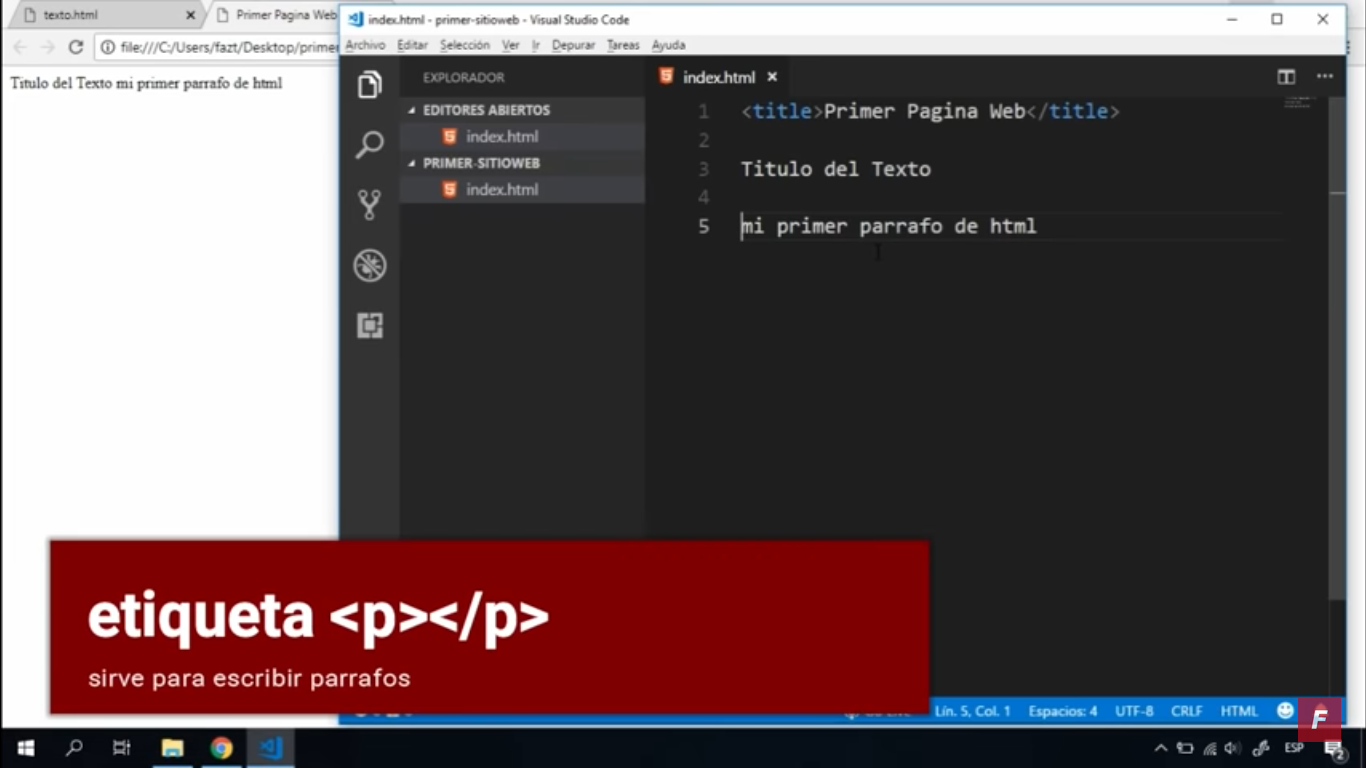This screenshot has height=768, width=1366.
Task: Change the HTML language mode
Action: point(1239,711)
